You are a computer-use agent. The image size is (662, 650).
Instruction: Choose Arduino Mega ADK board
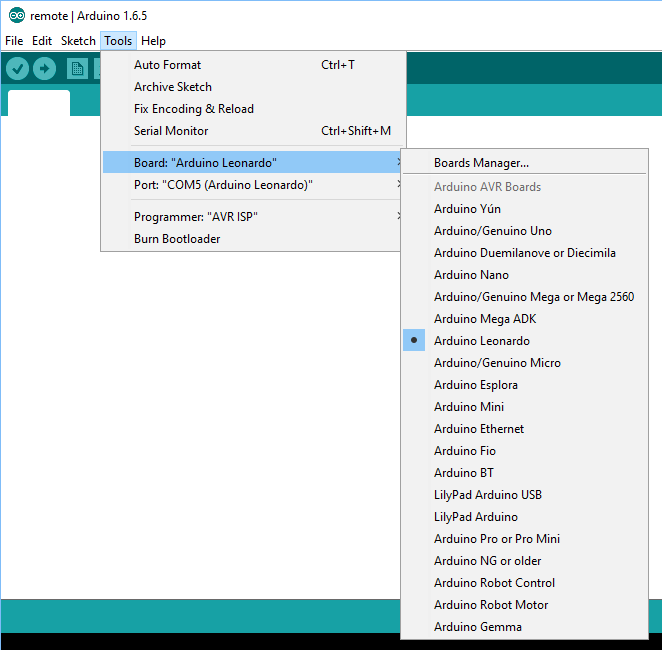(x=487, y=319)
